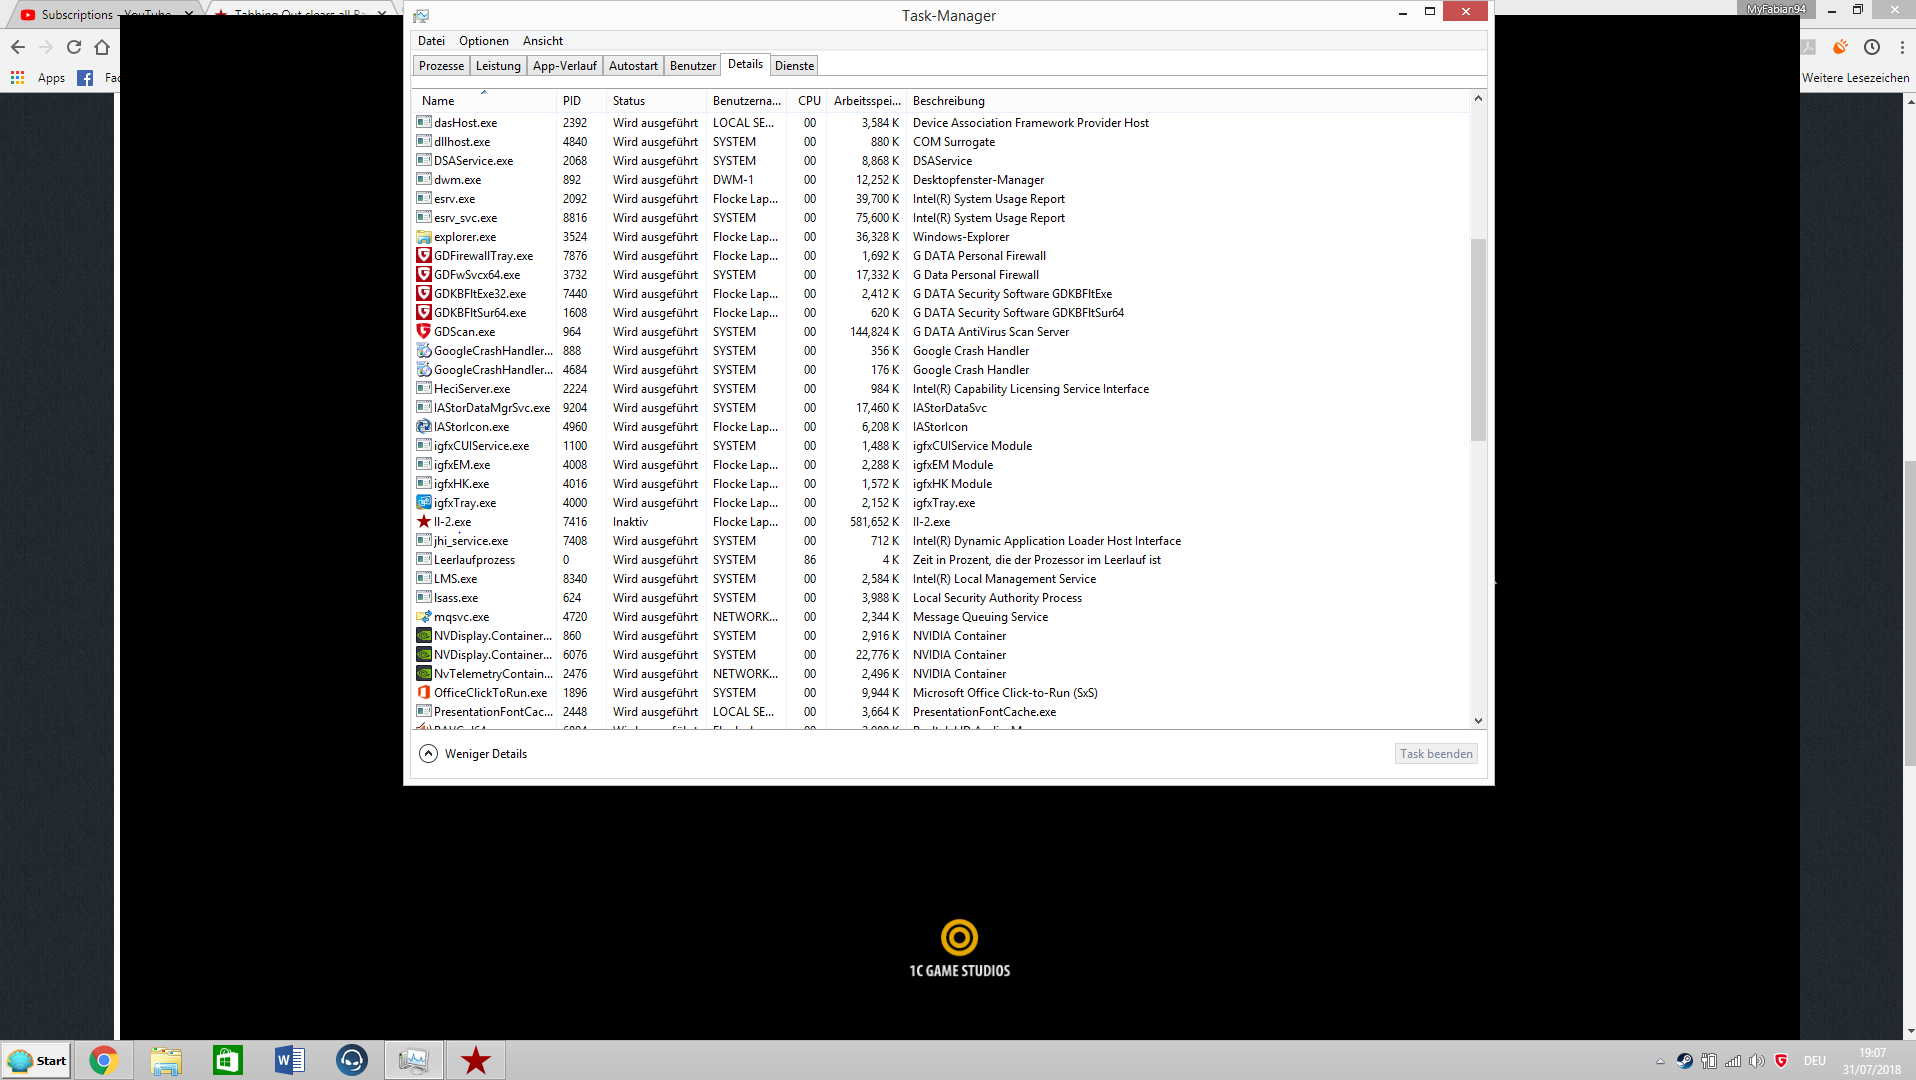Click the network signal tray icon

pos(1733,1061)
